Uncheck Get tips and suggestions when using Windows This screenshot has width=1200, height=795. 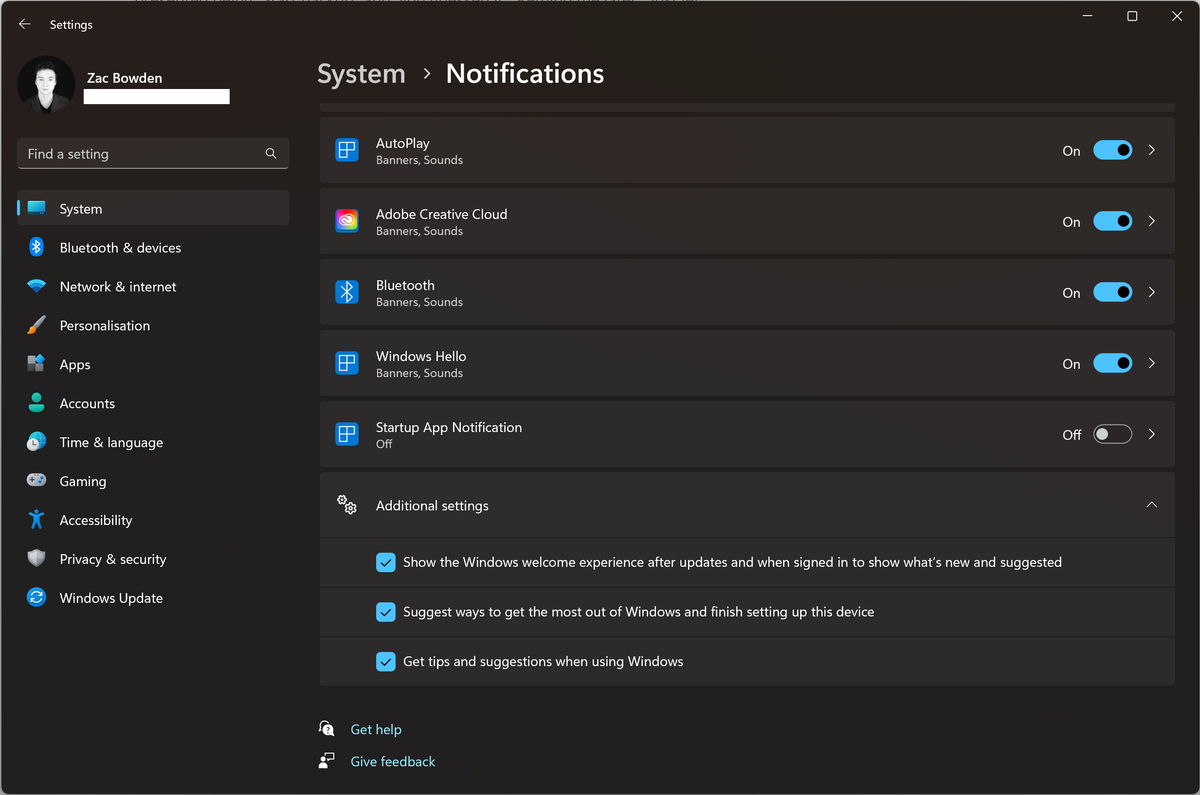click(x=385, y=661)
